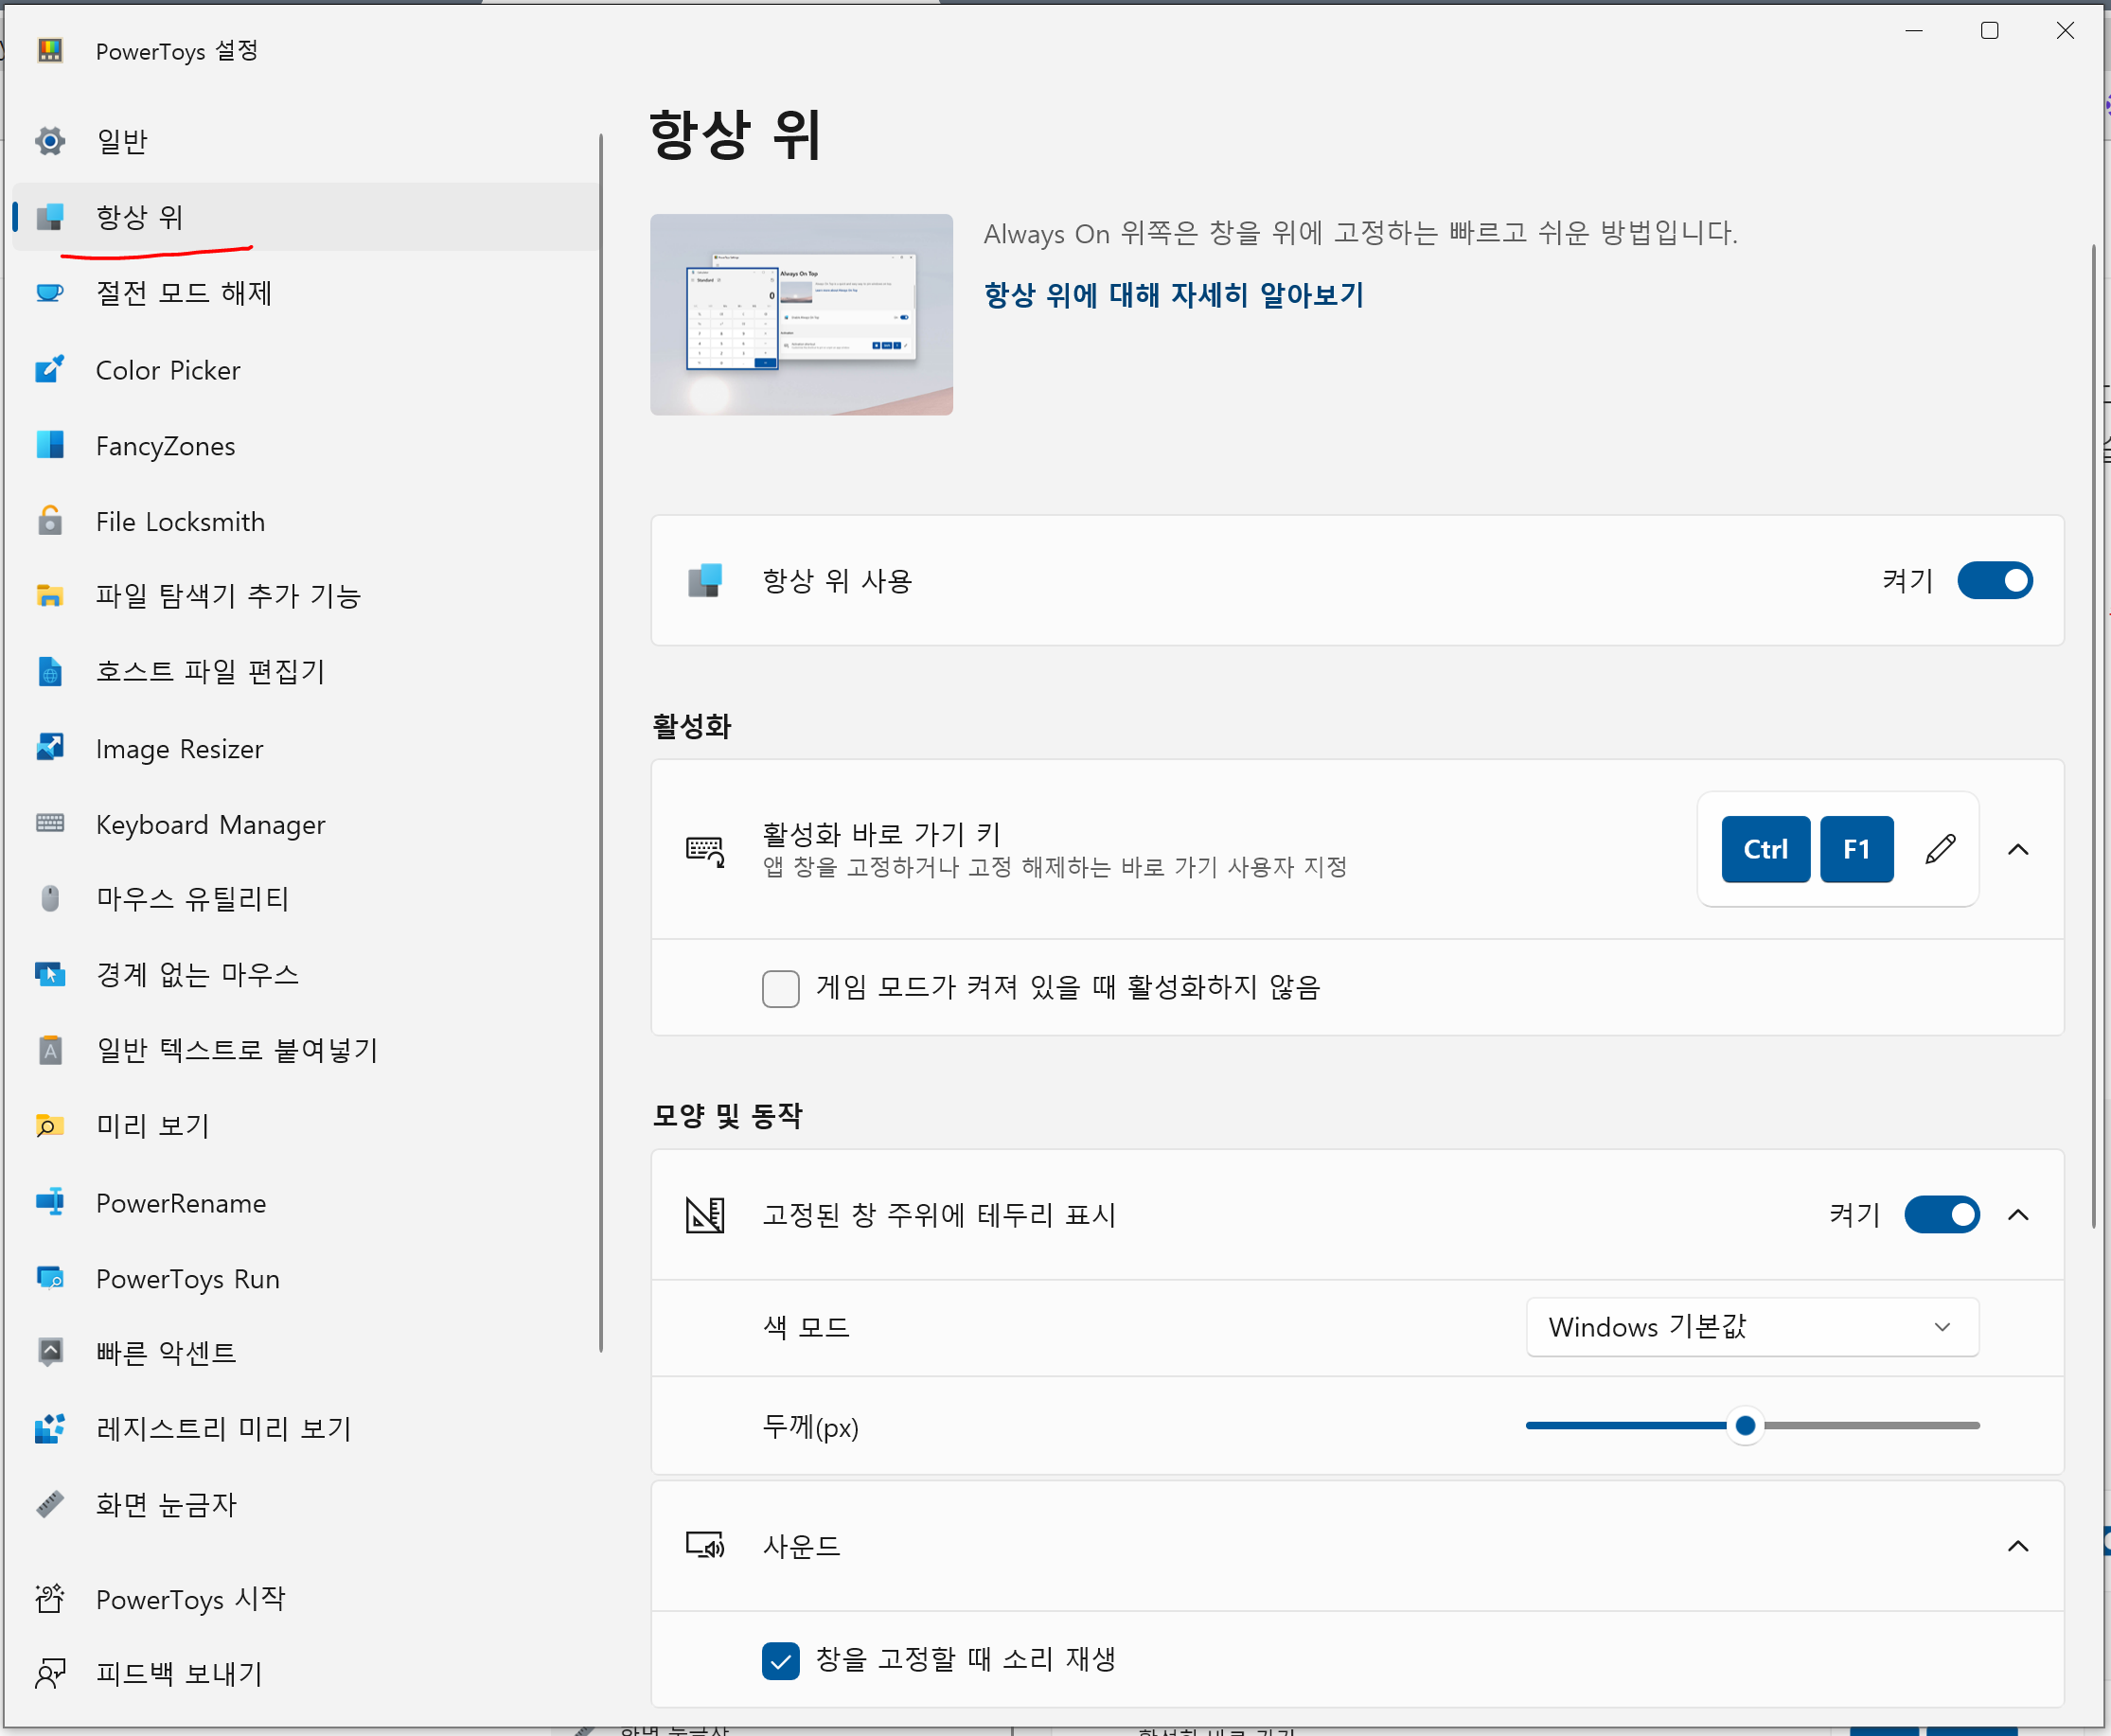This screenshot has height=1736, width=2111.
Task: Click the 켜기 label beside 항상 위 사용
Action: coord(1907,580)
